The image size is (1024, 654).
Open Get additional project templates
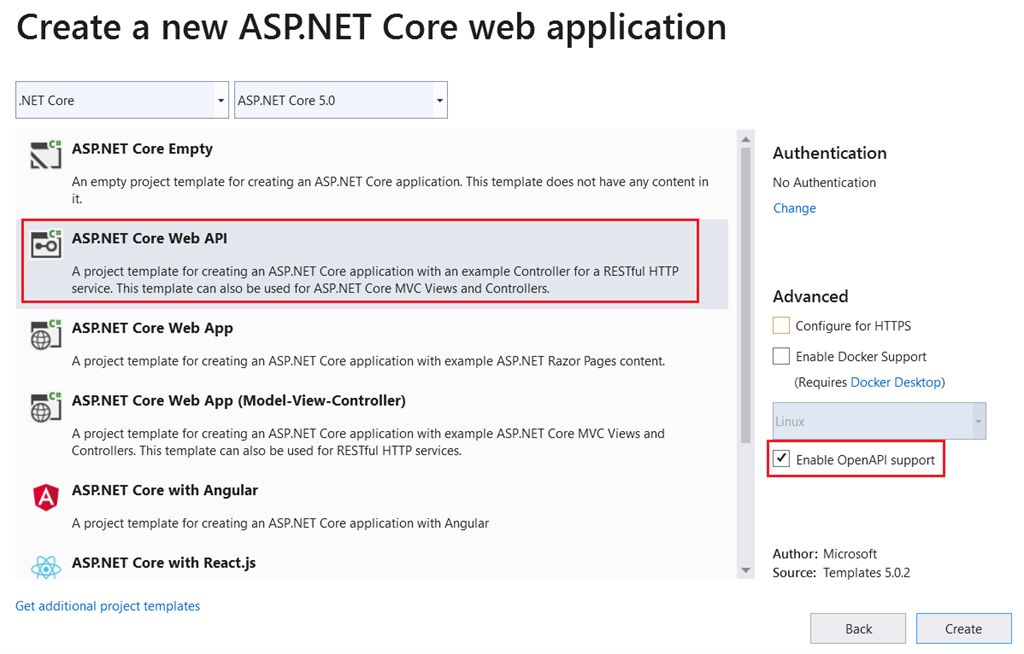pos(107,605)
